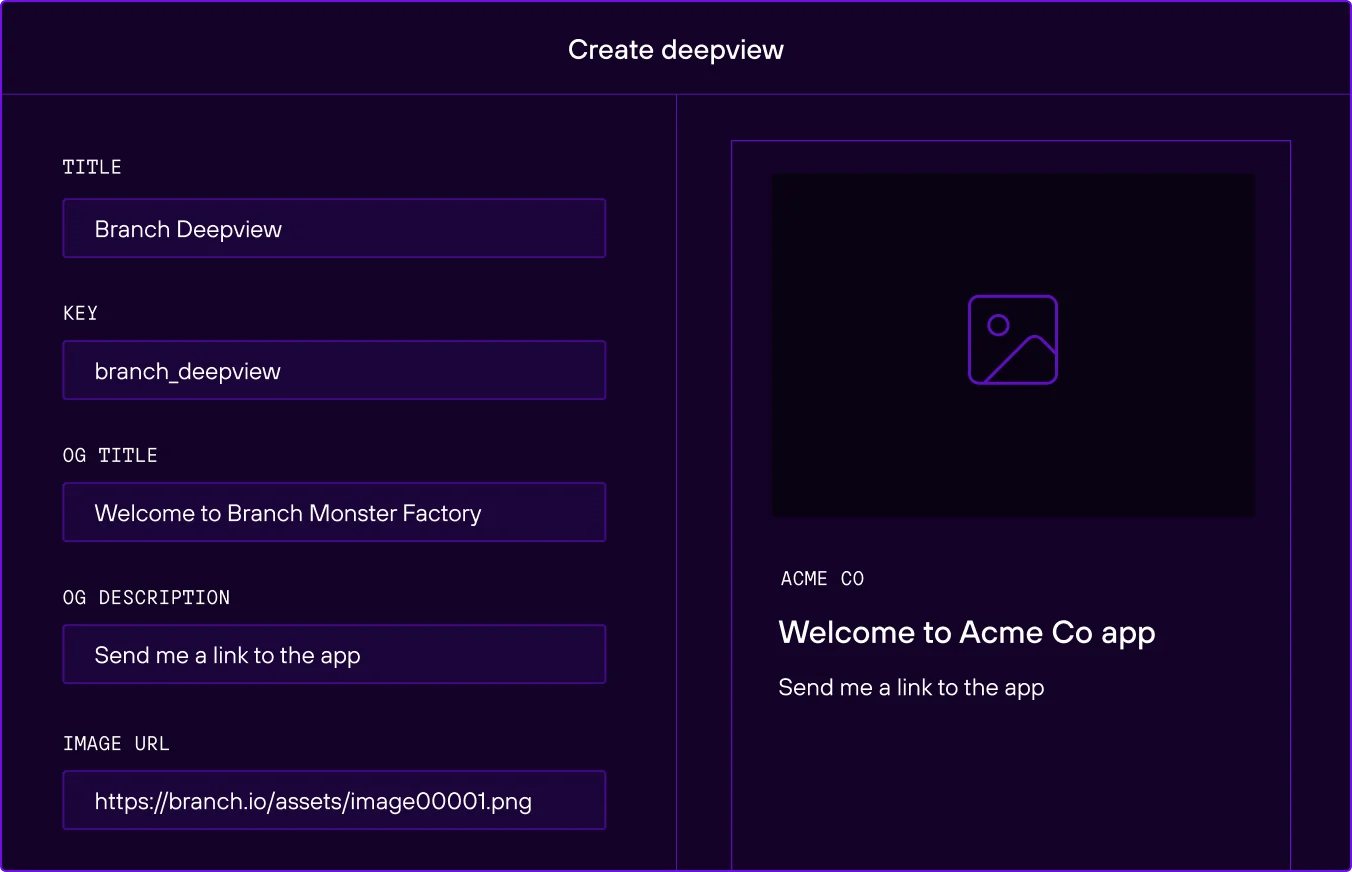Click the OG DESCRIPTION label

146,597
